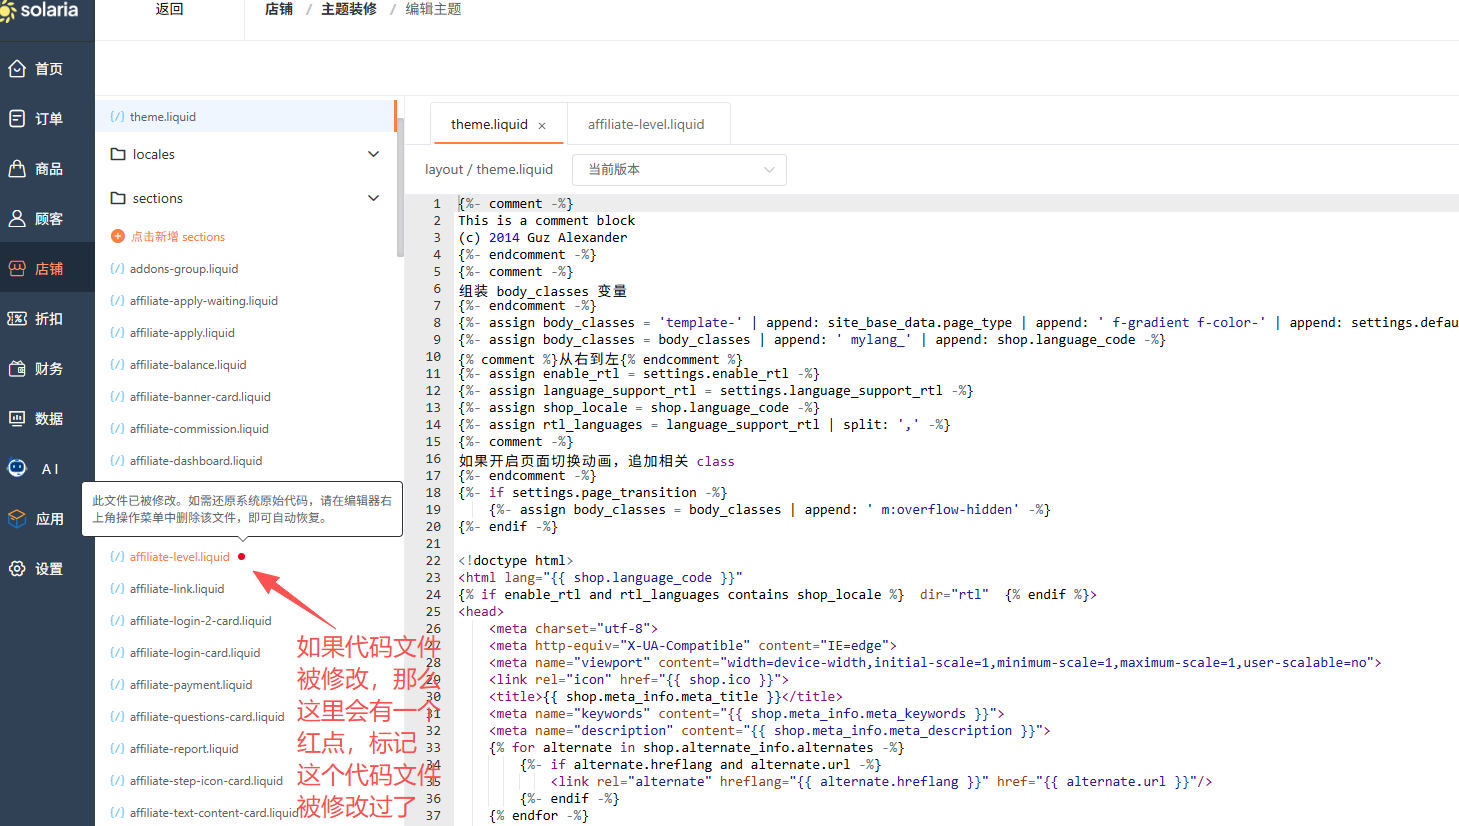The height and width of the screenshot is (826, 1459).
Task: Collapse the sections folder chevron
Action: (x=374, y=198)
